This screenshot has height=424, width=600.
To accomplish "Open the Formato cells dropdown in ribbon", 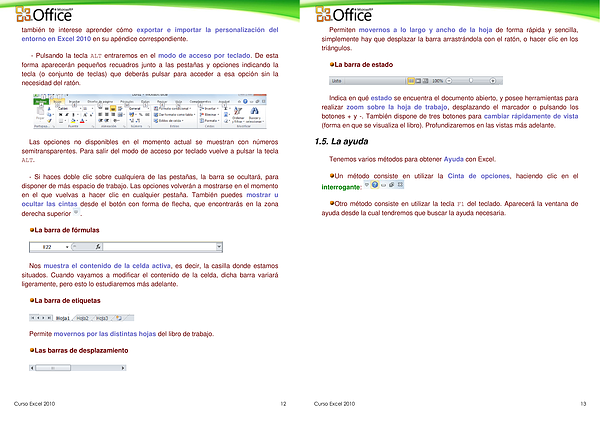I will tap(210, 121).
